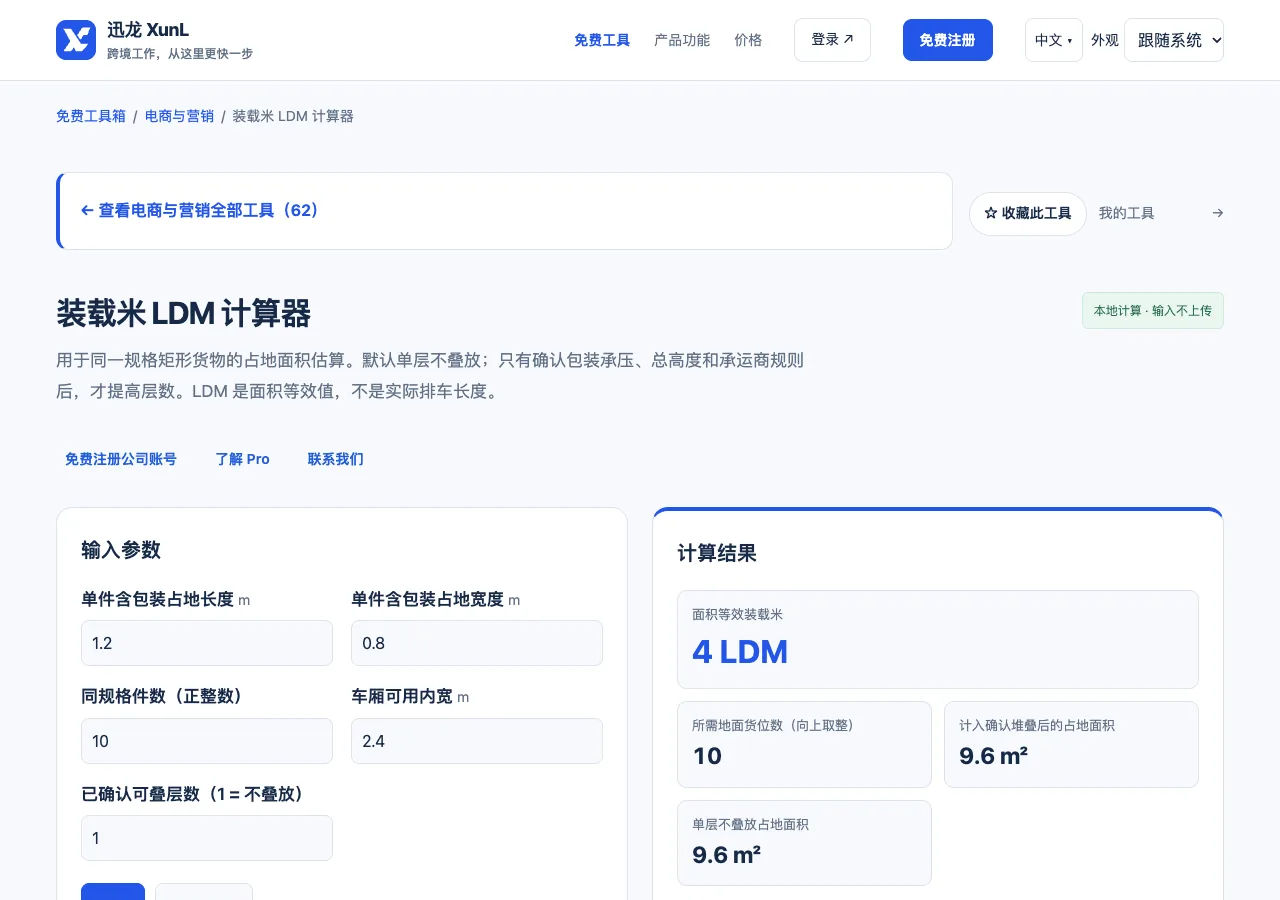Open the 跟随系统 appearance dropdown
1280x900 pixels.
click(1174, 40)
